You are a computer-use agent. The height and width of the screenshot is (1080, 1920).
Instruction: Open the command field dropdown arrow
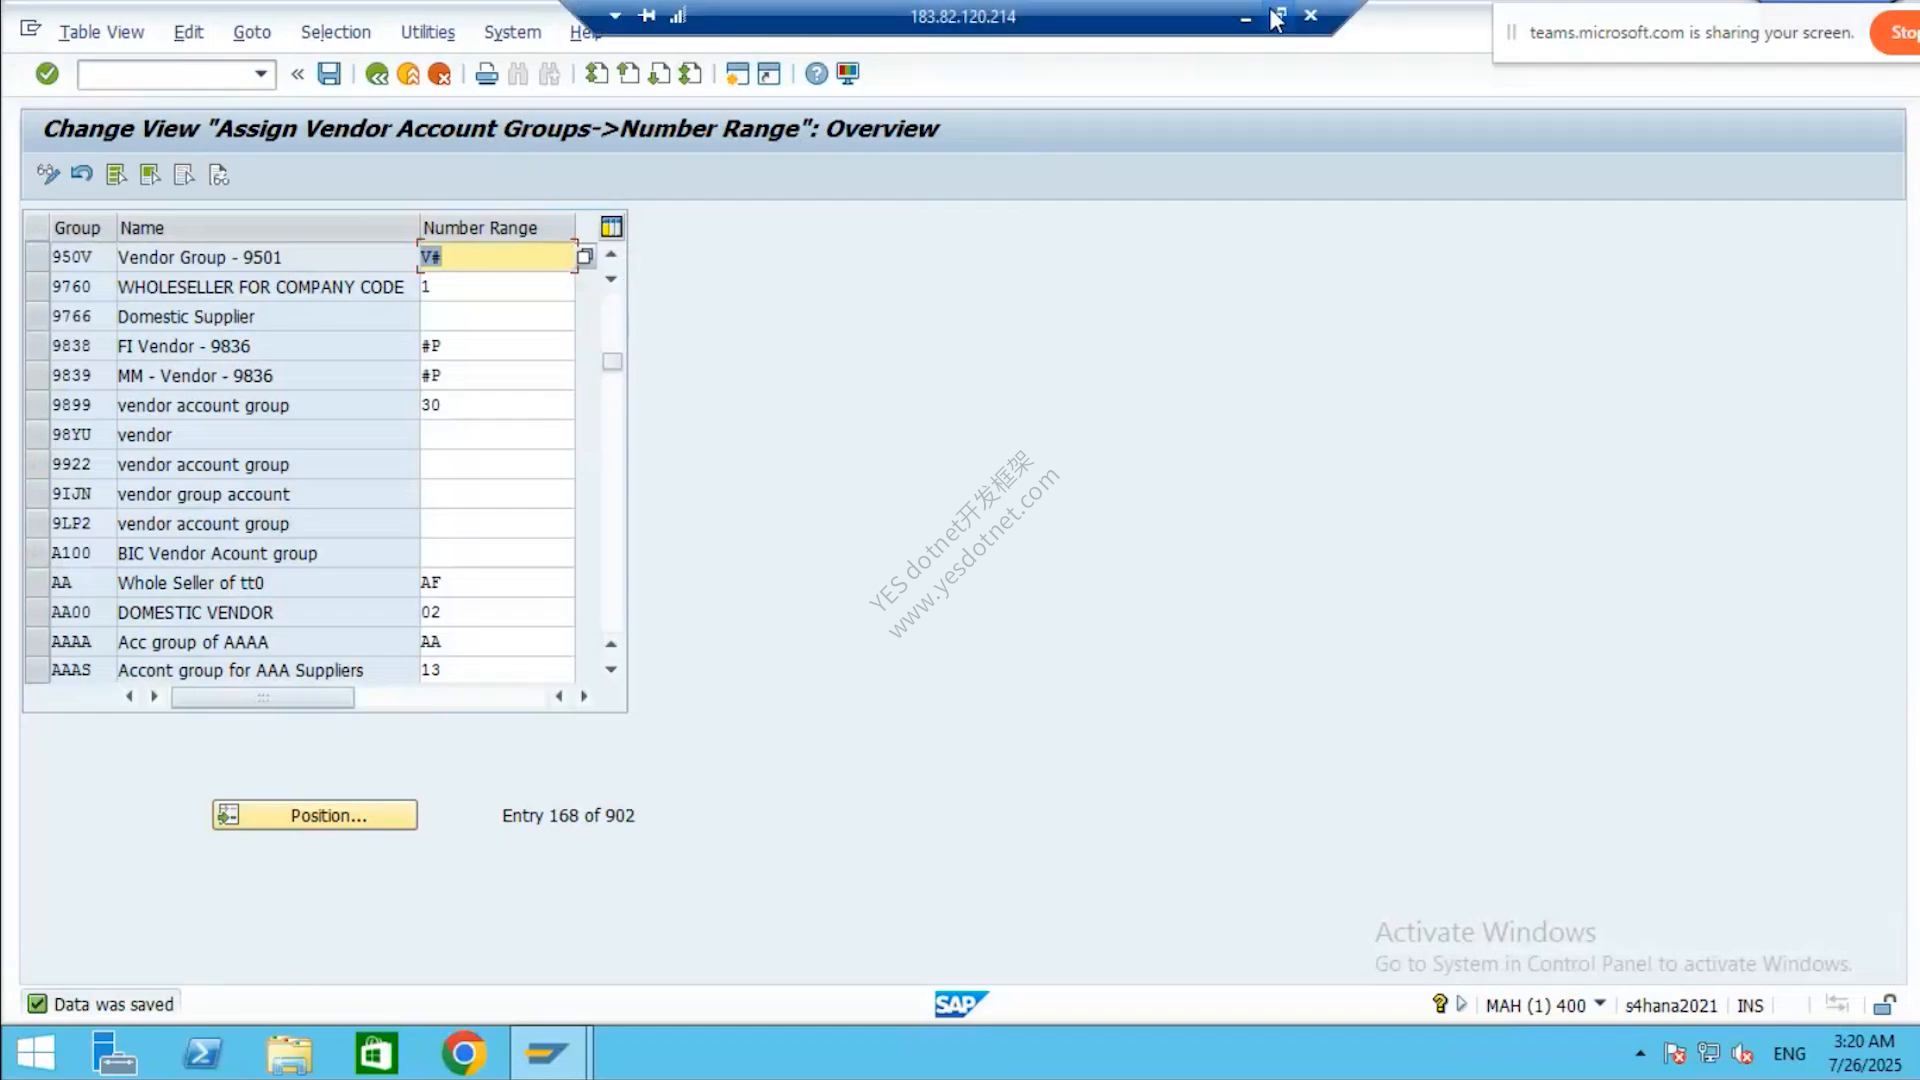click(x=261, y=74)
